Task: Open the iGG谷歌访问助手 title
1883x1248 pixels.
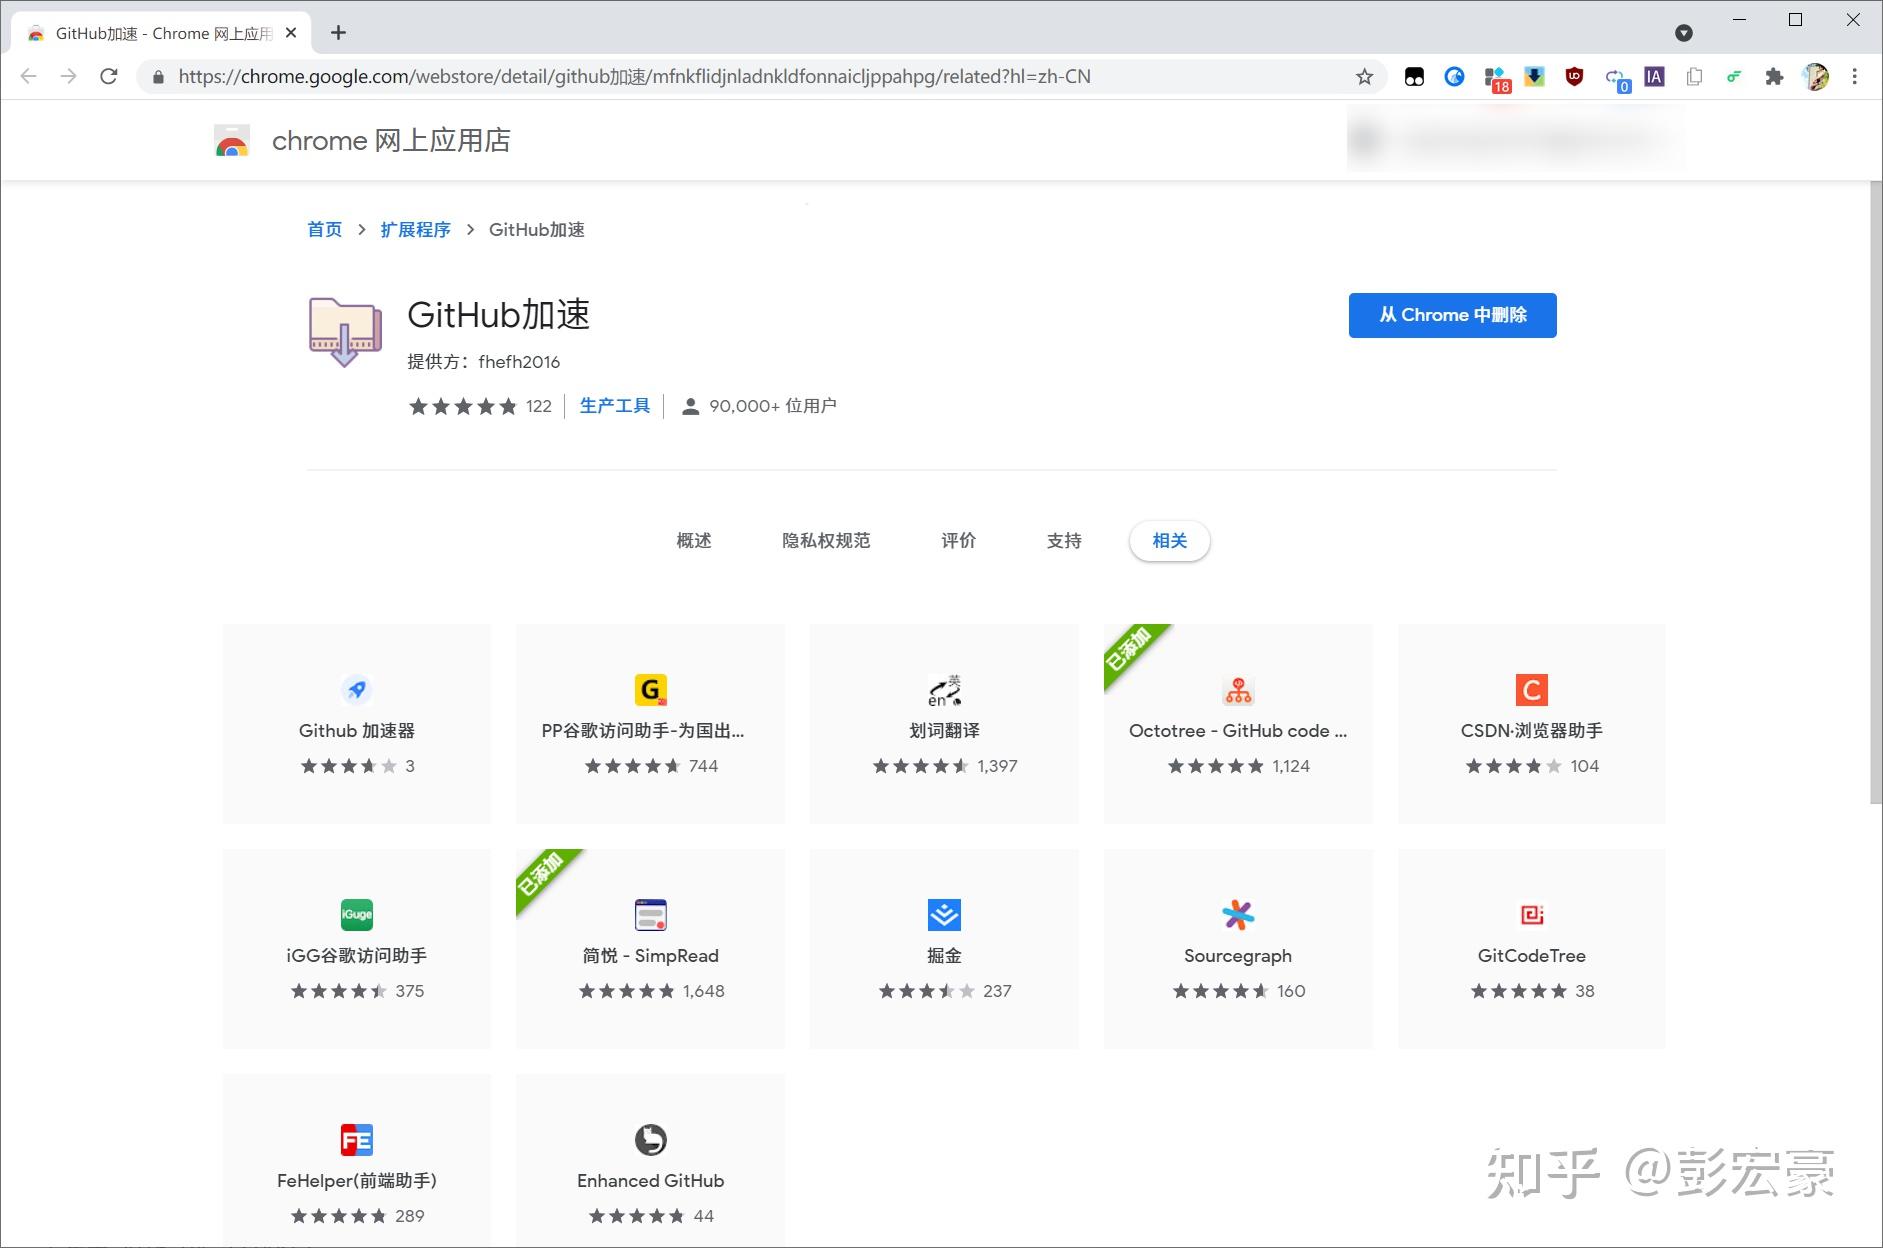Action: (357, 956)
